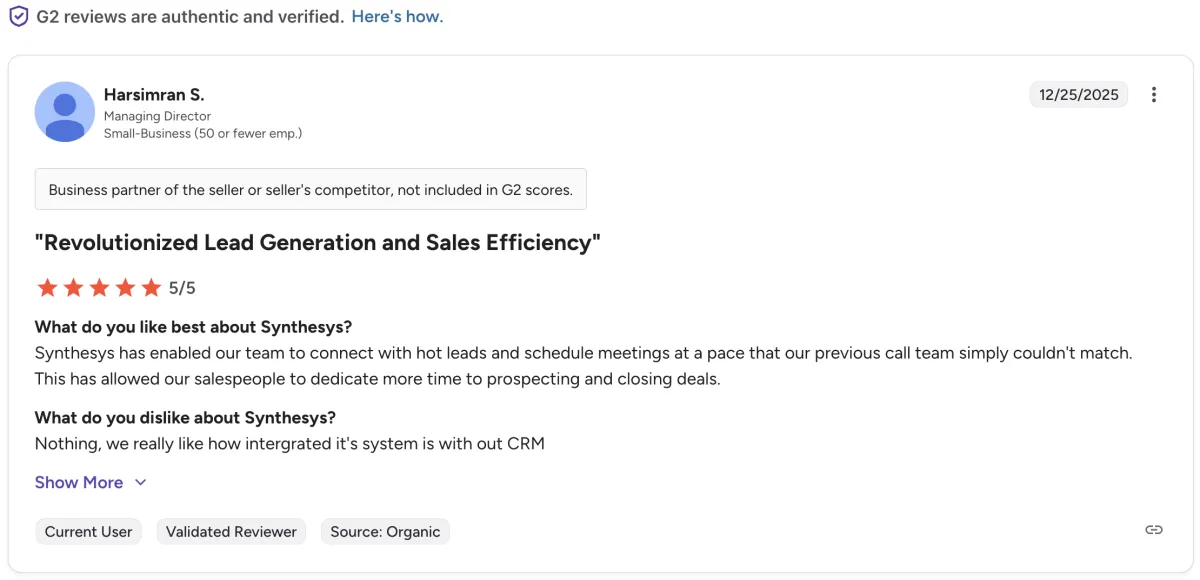Click the fifth rating star
1200x580 pixels.
pyautogui.click(x=151, y=288)
